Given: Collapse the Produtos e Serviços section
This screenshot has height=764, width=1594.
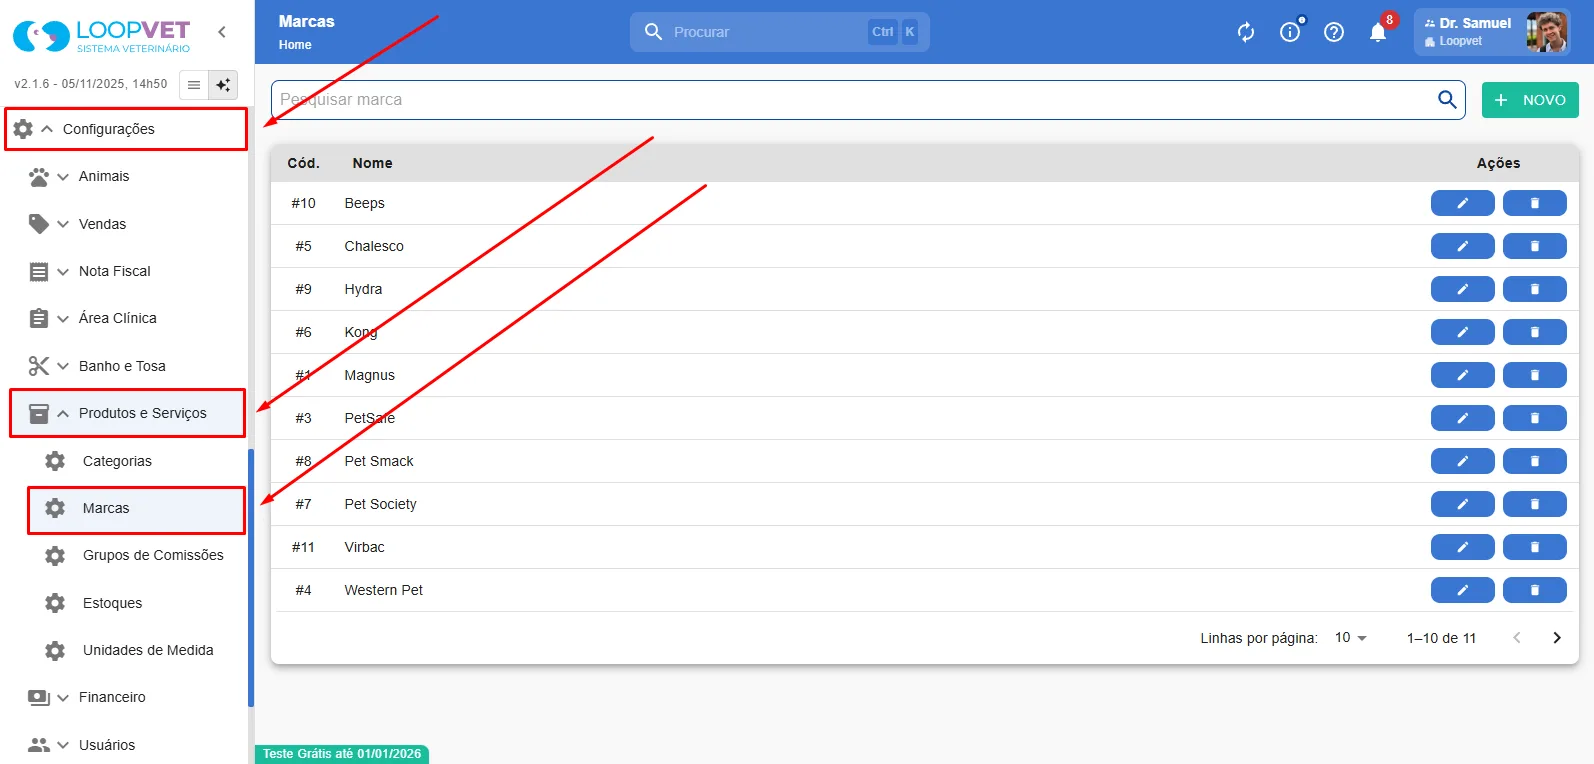Looking at the screenshot, I should click(127, 413).
